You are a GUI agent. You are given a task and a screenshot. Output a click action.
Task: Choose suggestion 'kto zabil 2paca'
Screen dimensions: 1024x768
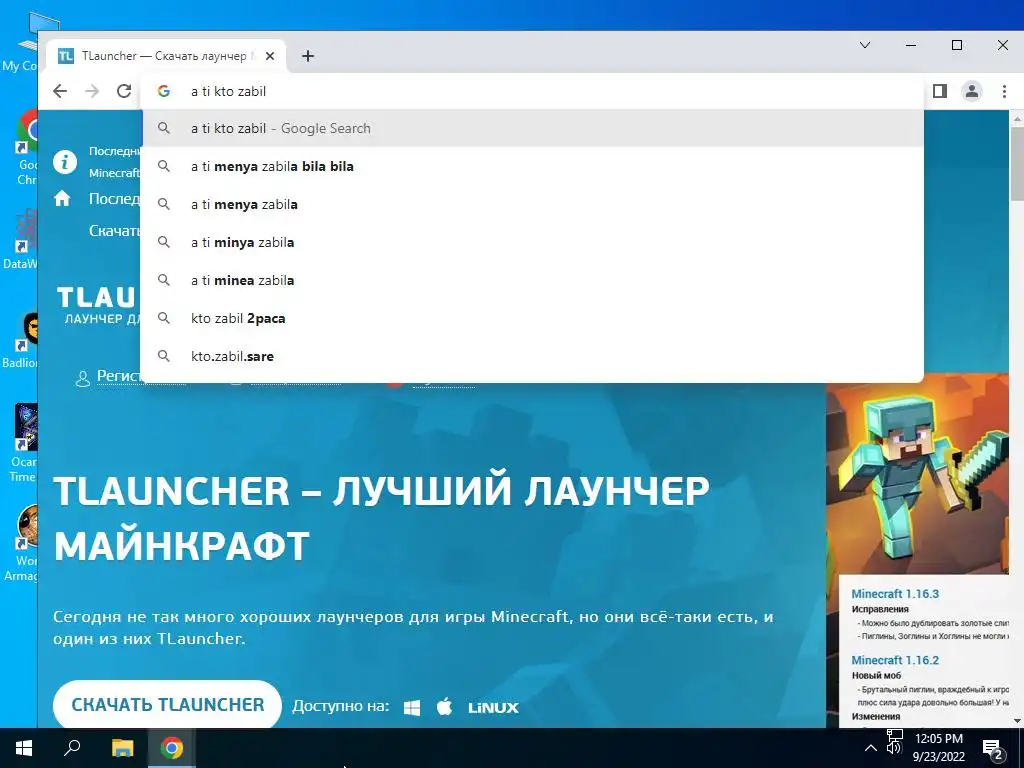pyautogui.click(x=532, y=318)
